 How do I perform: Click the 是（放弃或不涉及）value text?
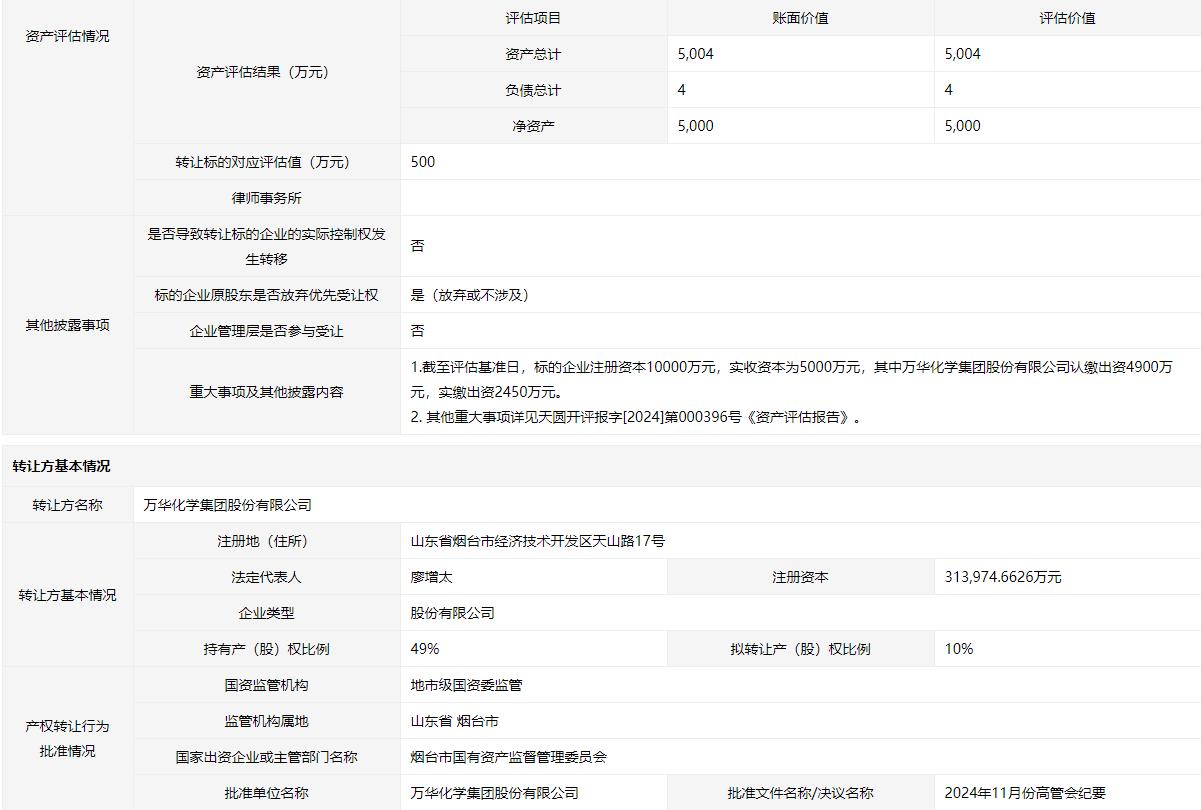[x=470, y=295]
